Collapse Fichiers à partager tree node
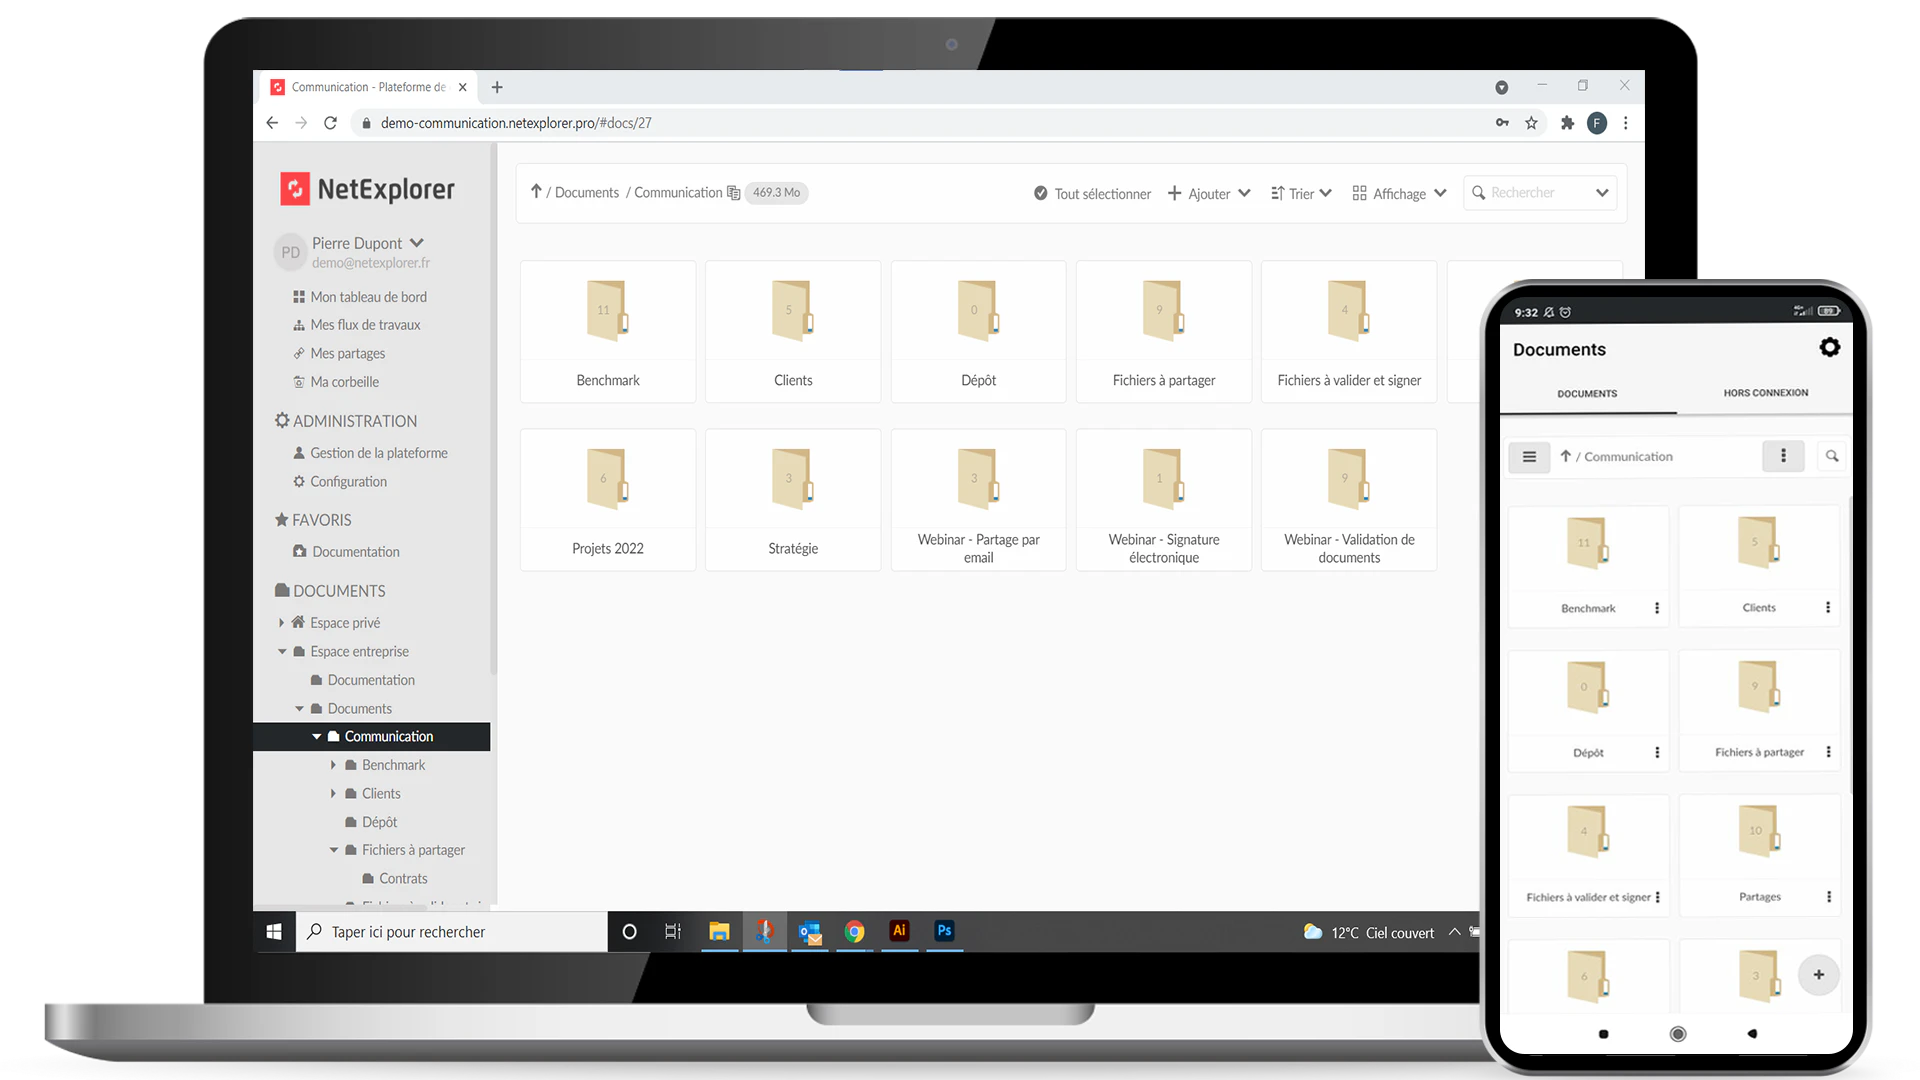 (334, 850)
